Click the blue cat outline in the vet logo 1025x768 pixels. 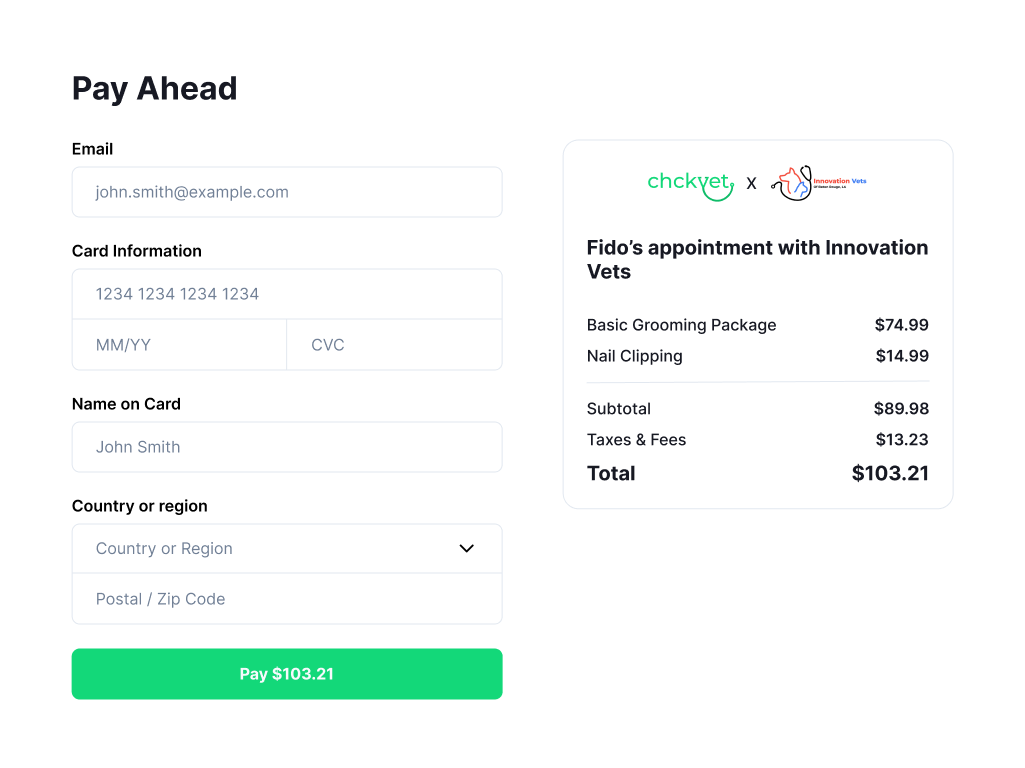click(x=801, y=190)
